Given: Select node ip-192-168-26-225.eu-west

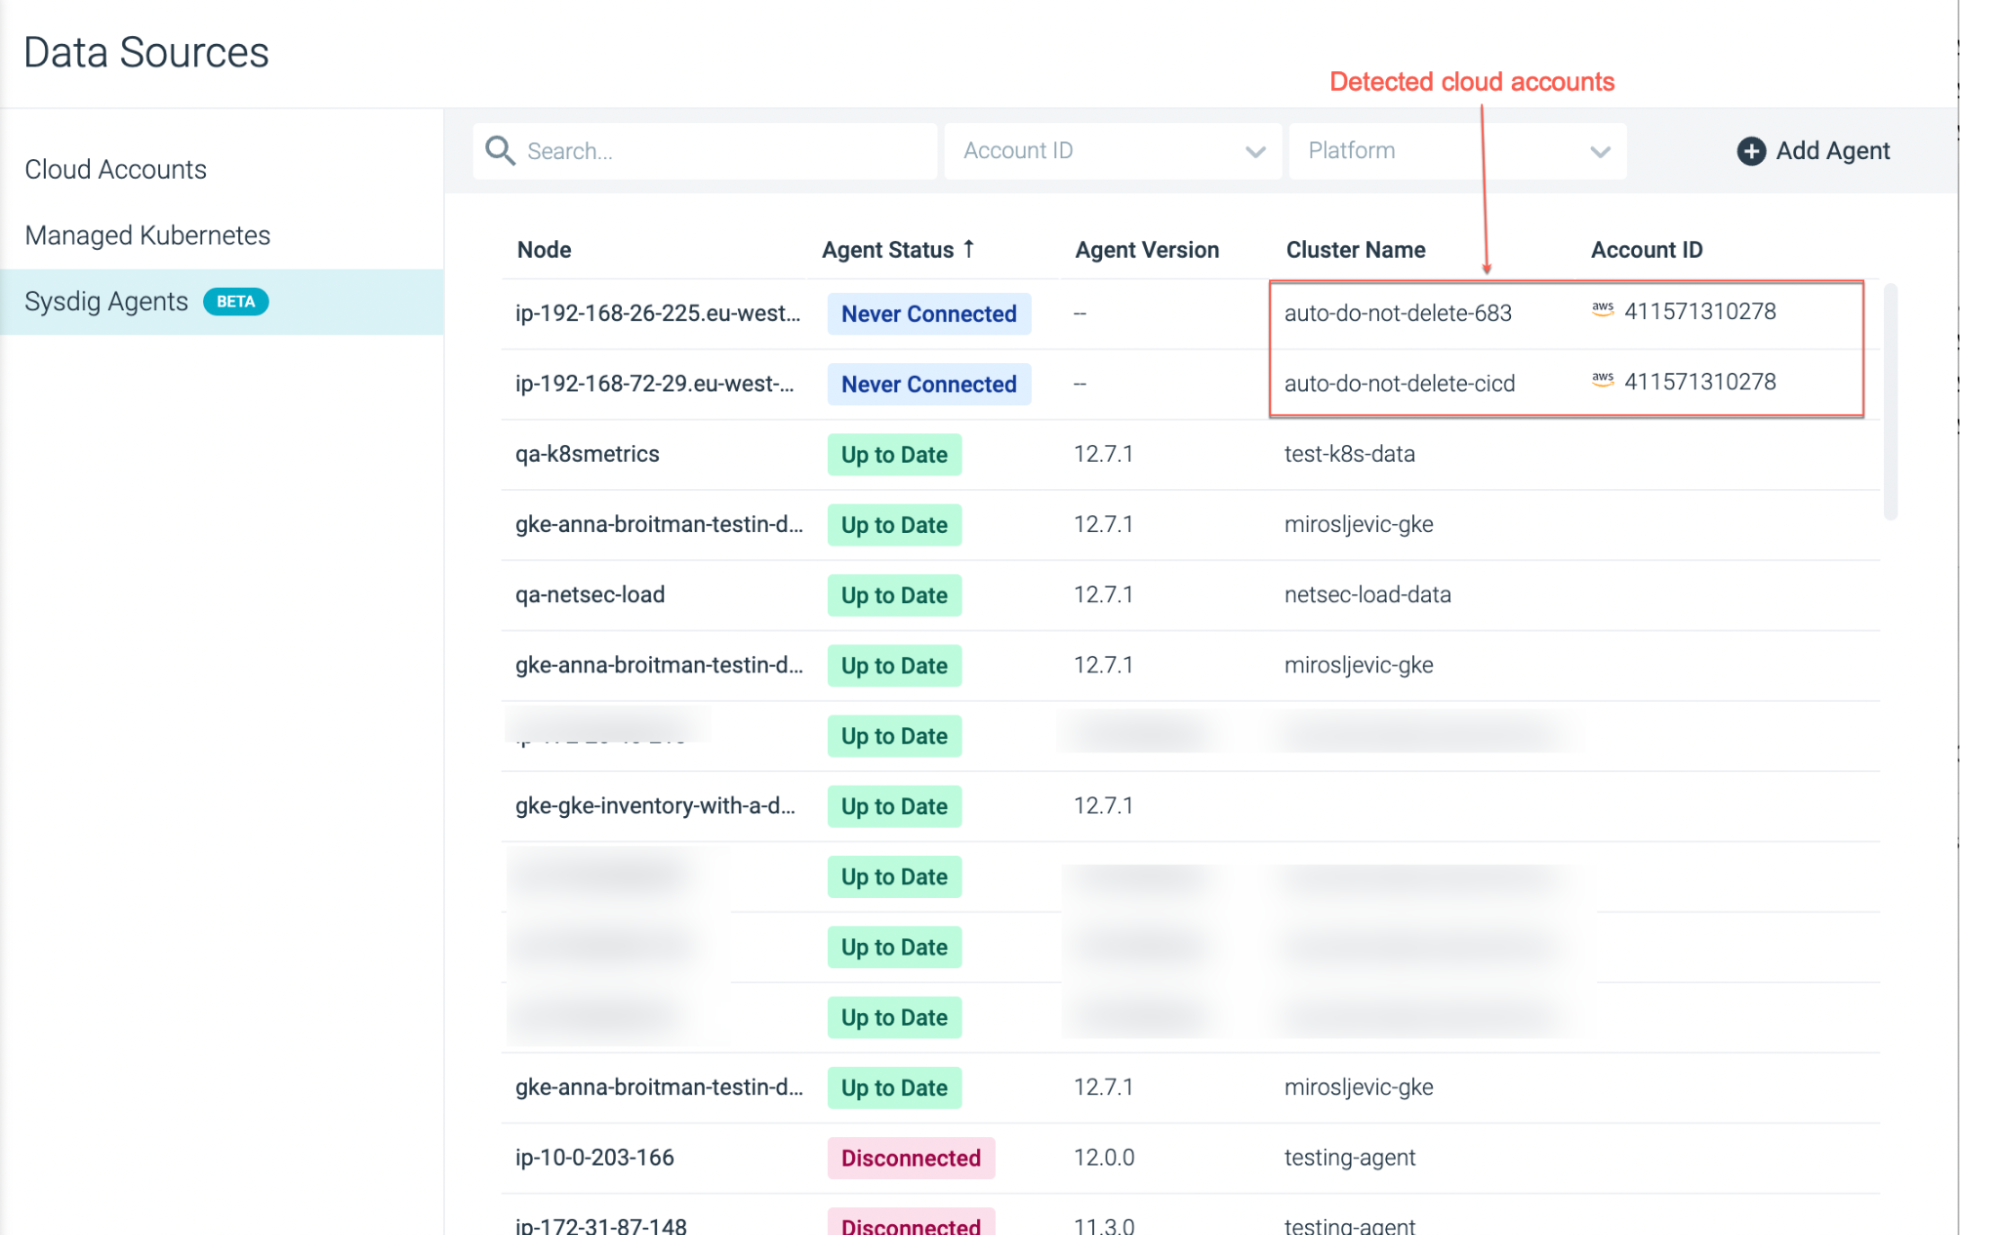Looking at the screenshot, I should point(657,313).
